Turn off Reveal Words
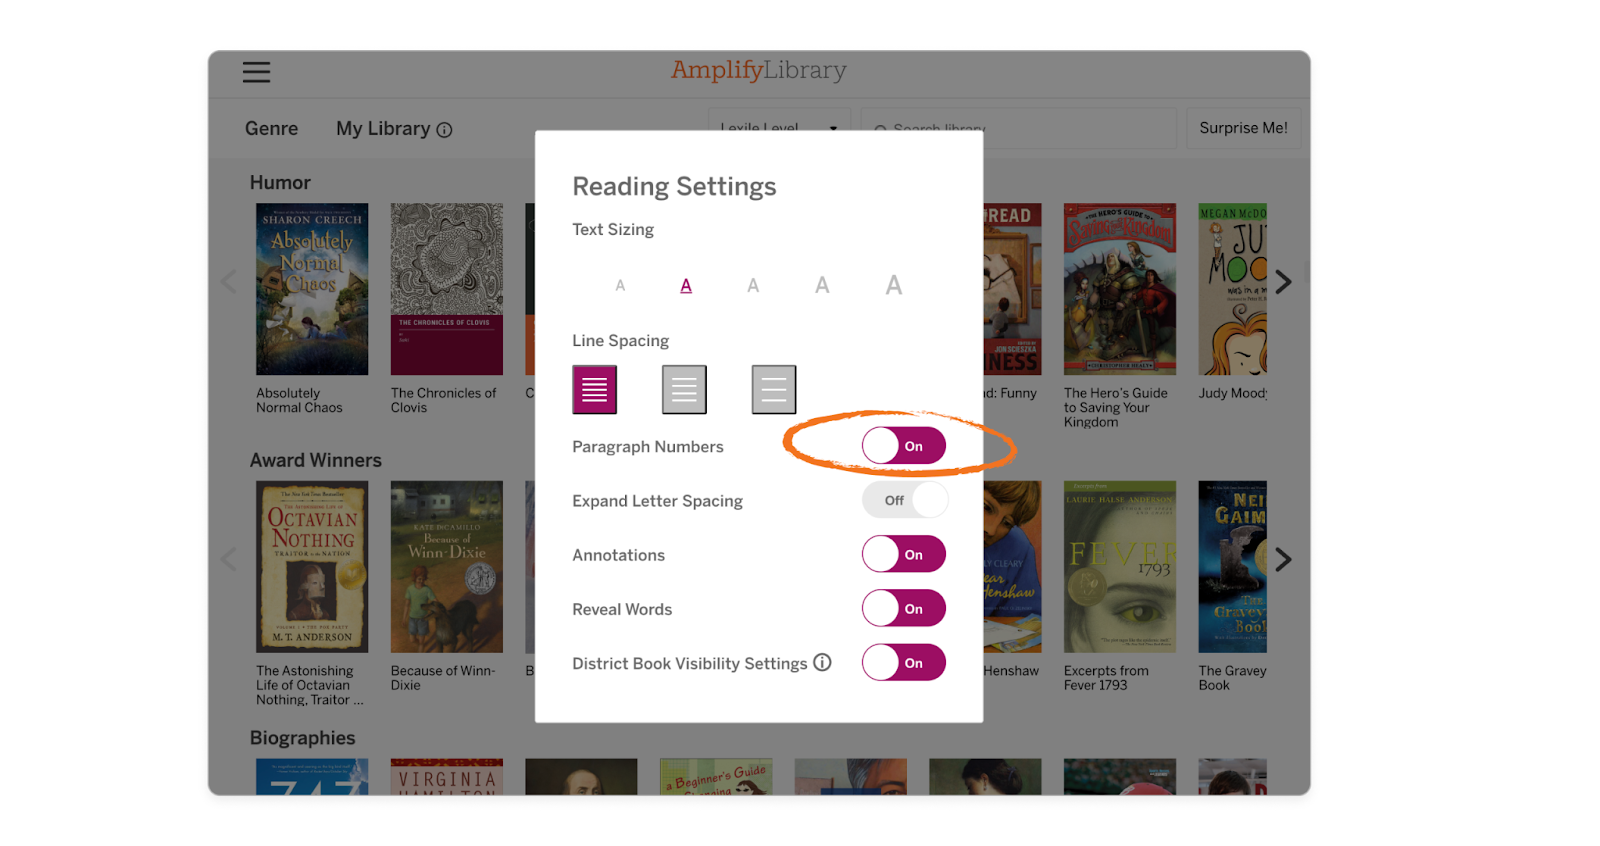 click(903, 607)
